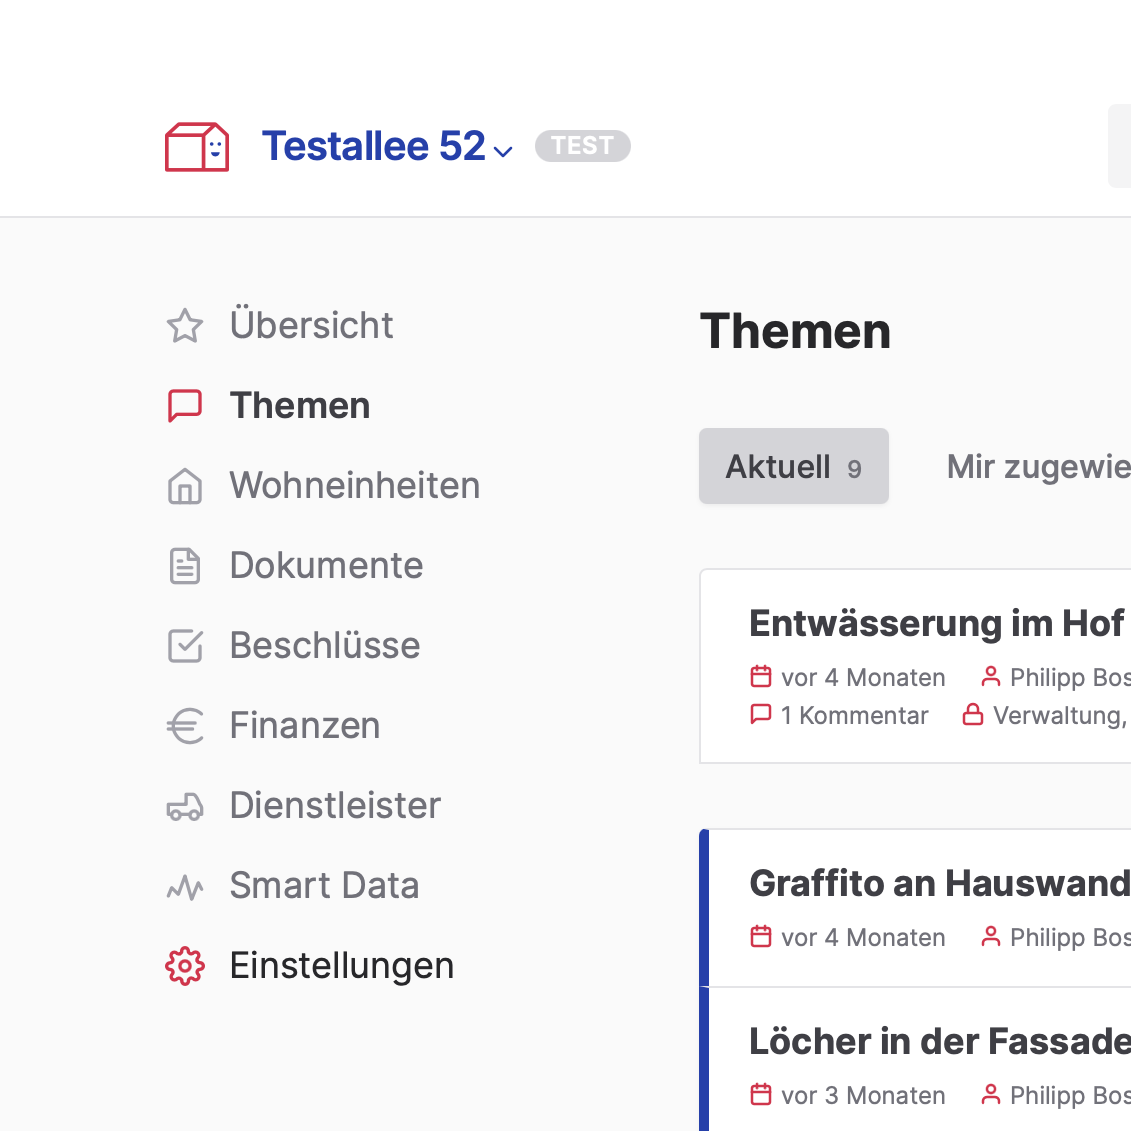Click the red house logo icon

[x=197, y=147]
